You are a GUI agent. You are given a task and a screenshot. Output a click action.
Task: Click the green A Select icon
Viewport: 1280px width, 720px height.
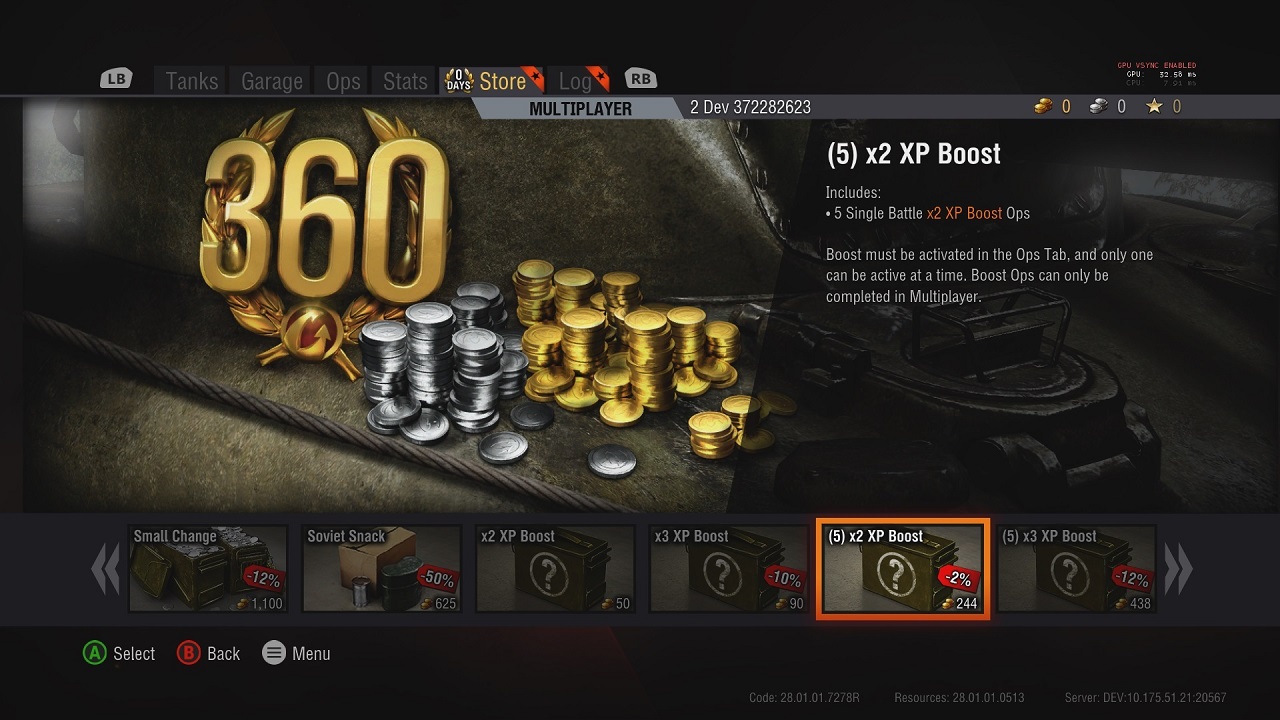(94, 653)
